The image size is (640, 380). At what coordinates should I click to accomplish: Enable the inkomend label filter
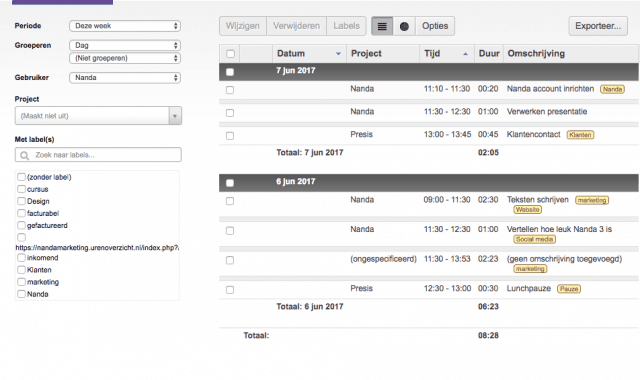click(x=21, y=258)
